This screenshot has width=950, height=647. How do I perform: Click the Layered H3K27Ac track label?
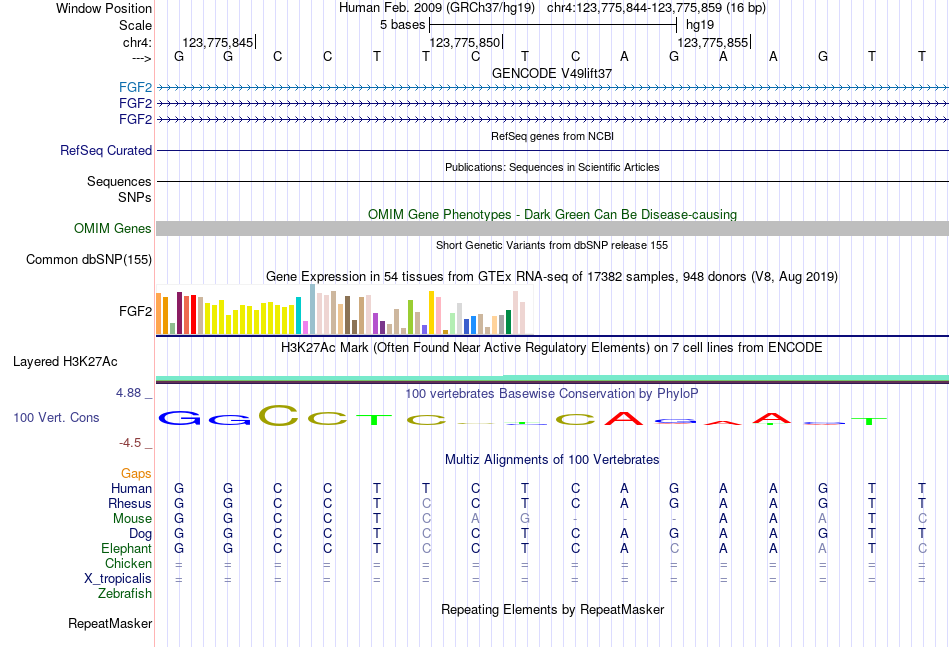(65, 362)
